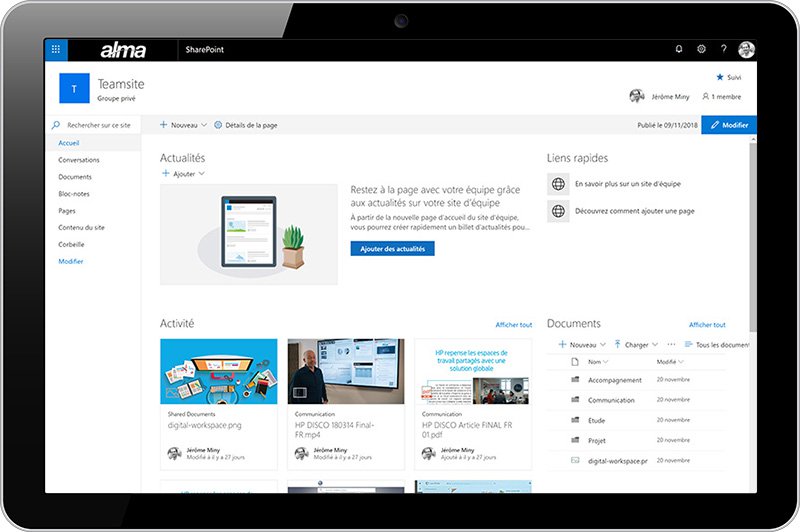
Task: Open the Etude folder row
Action: (x=636, y=420)
